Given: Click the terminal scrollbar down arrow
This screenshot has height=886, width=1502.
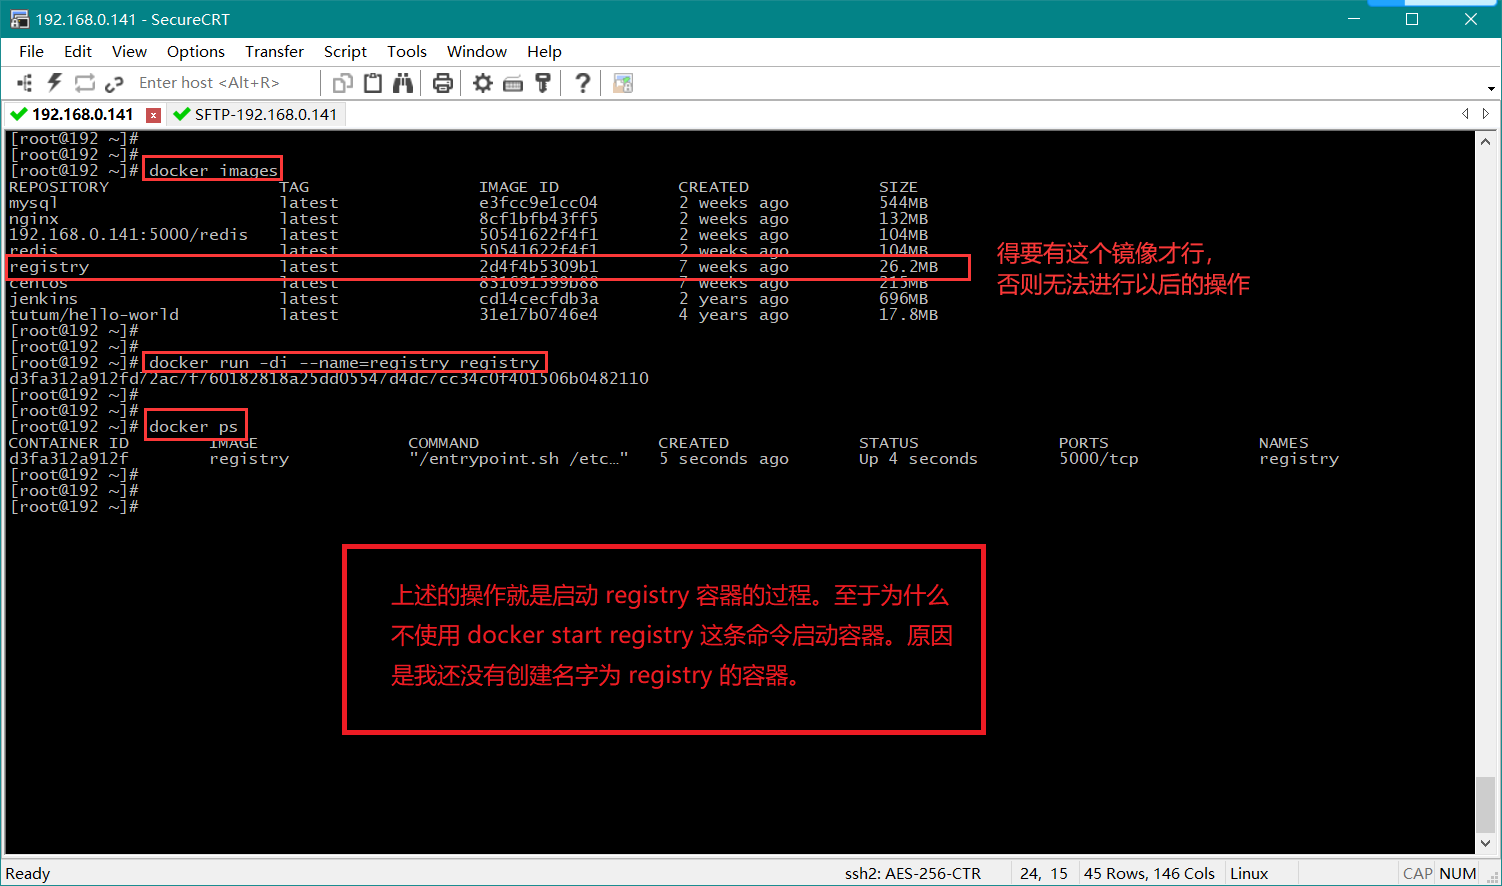Looking at the screenshot, I should (1486, 843).
